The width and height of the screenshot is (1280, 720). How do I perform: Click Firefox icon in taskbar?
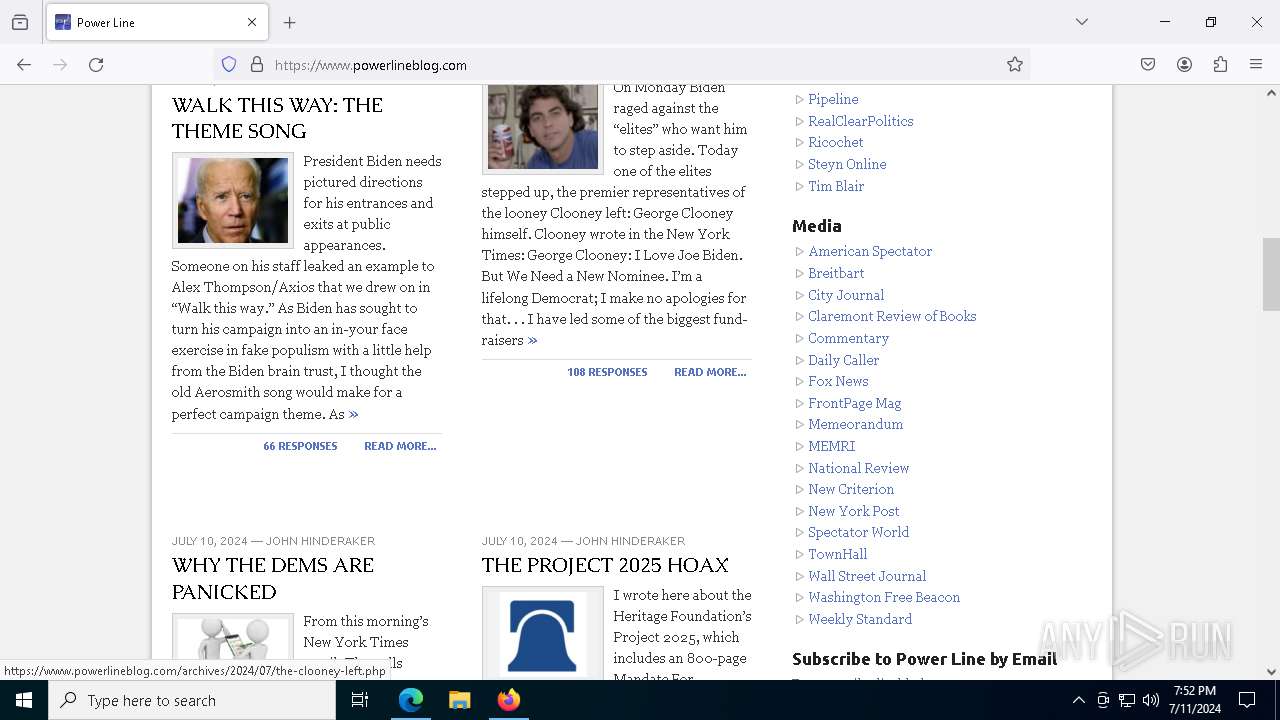pyautogui.click(x=509, y=700)
